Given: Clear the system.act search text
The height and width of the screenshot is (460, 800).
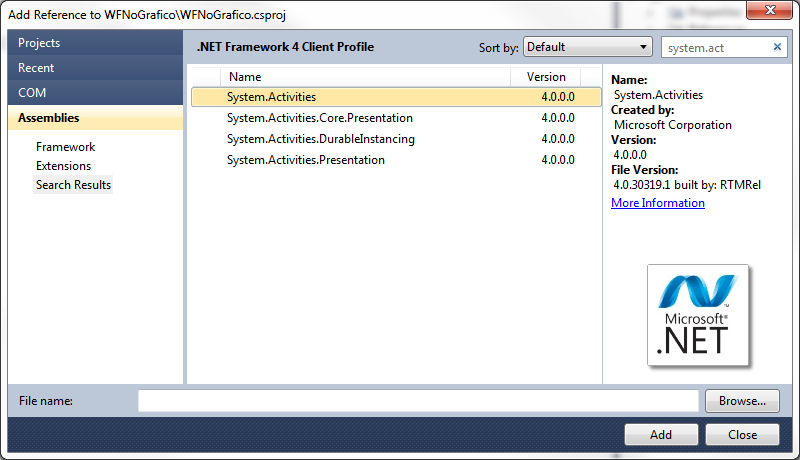Looking at the screenshot, I should [x=777, y=47].
